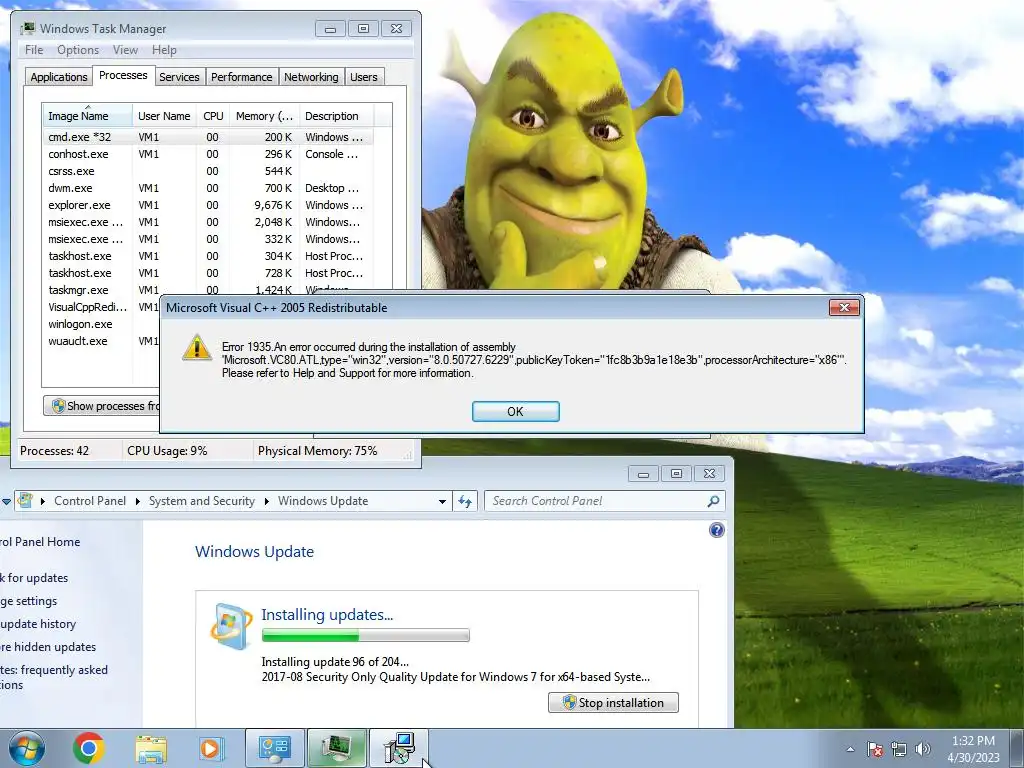Sort processes by CPU column
The image size is (1024, 768).
tap(213, 116)
